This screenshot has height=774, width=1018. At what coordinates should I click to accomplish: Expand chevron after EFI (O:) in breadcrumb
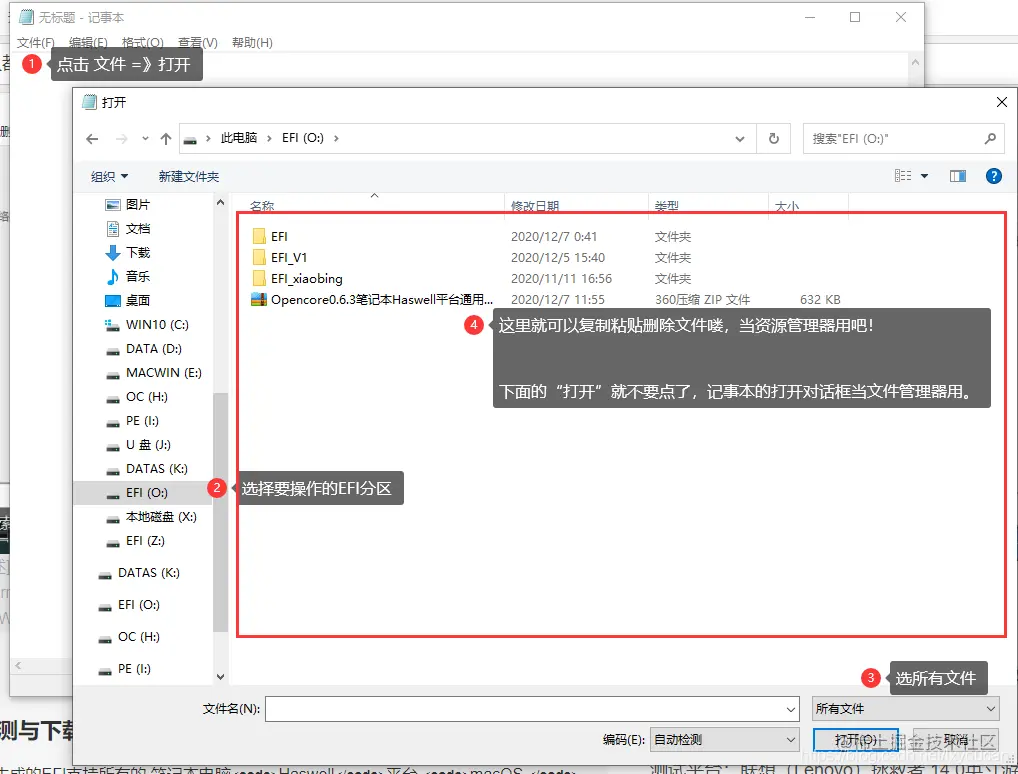[336, 138]
